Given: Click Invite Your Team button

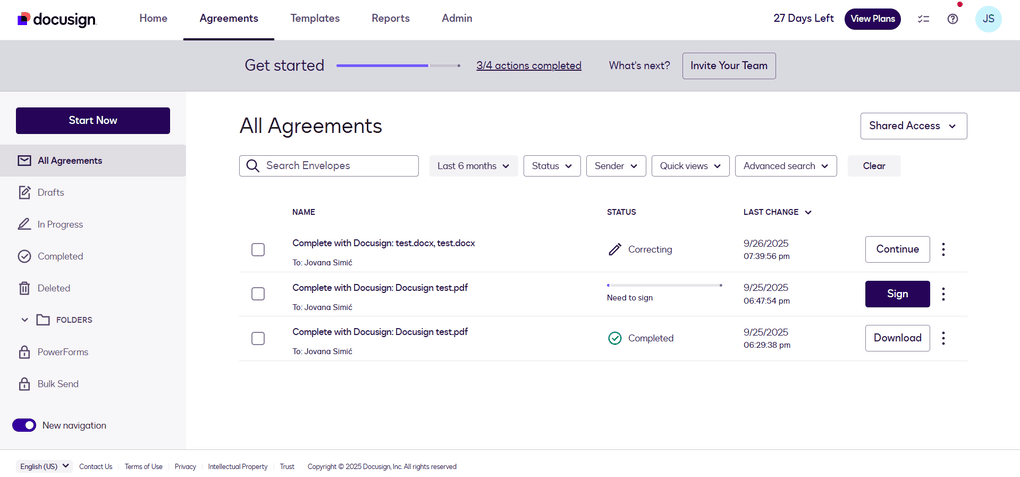Looking at the screenshot, I should (x=729, y=66).
